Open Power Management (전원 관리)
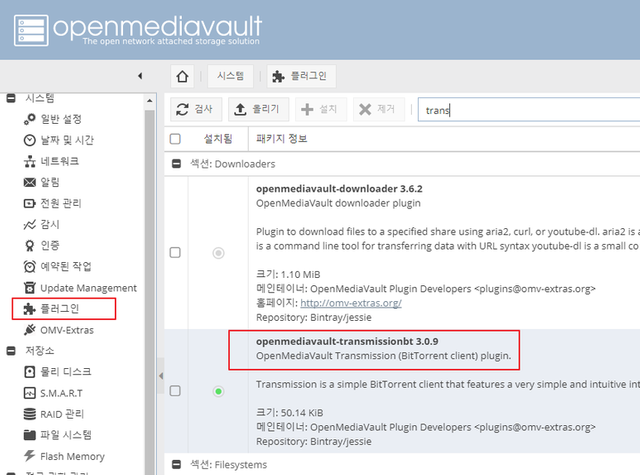 click(x=52, y=203)
